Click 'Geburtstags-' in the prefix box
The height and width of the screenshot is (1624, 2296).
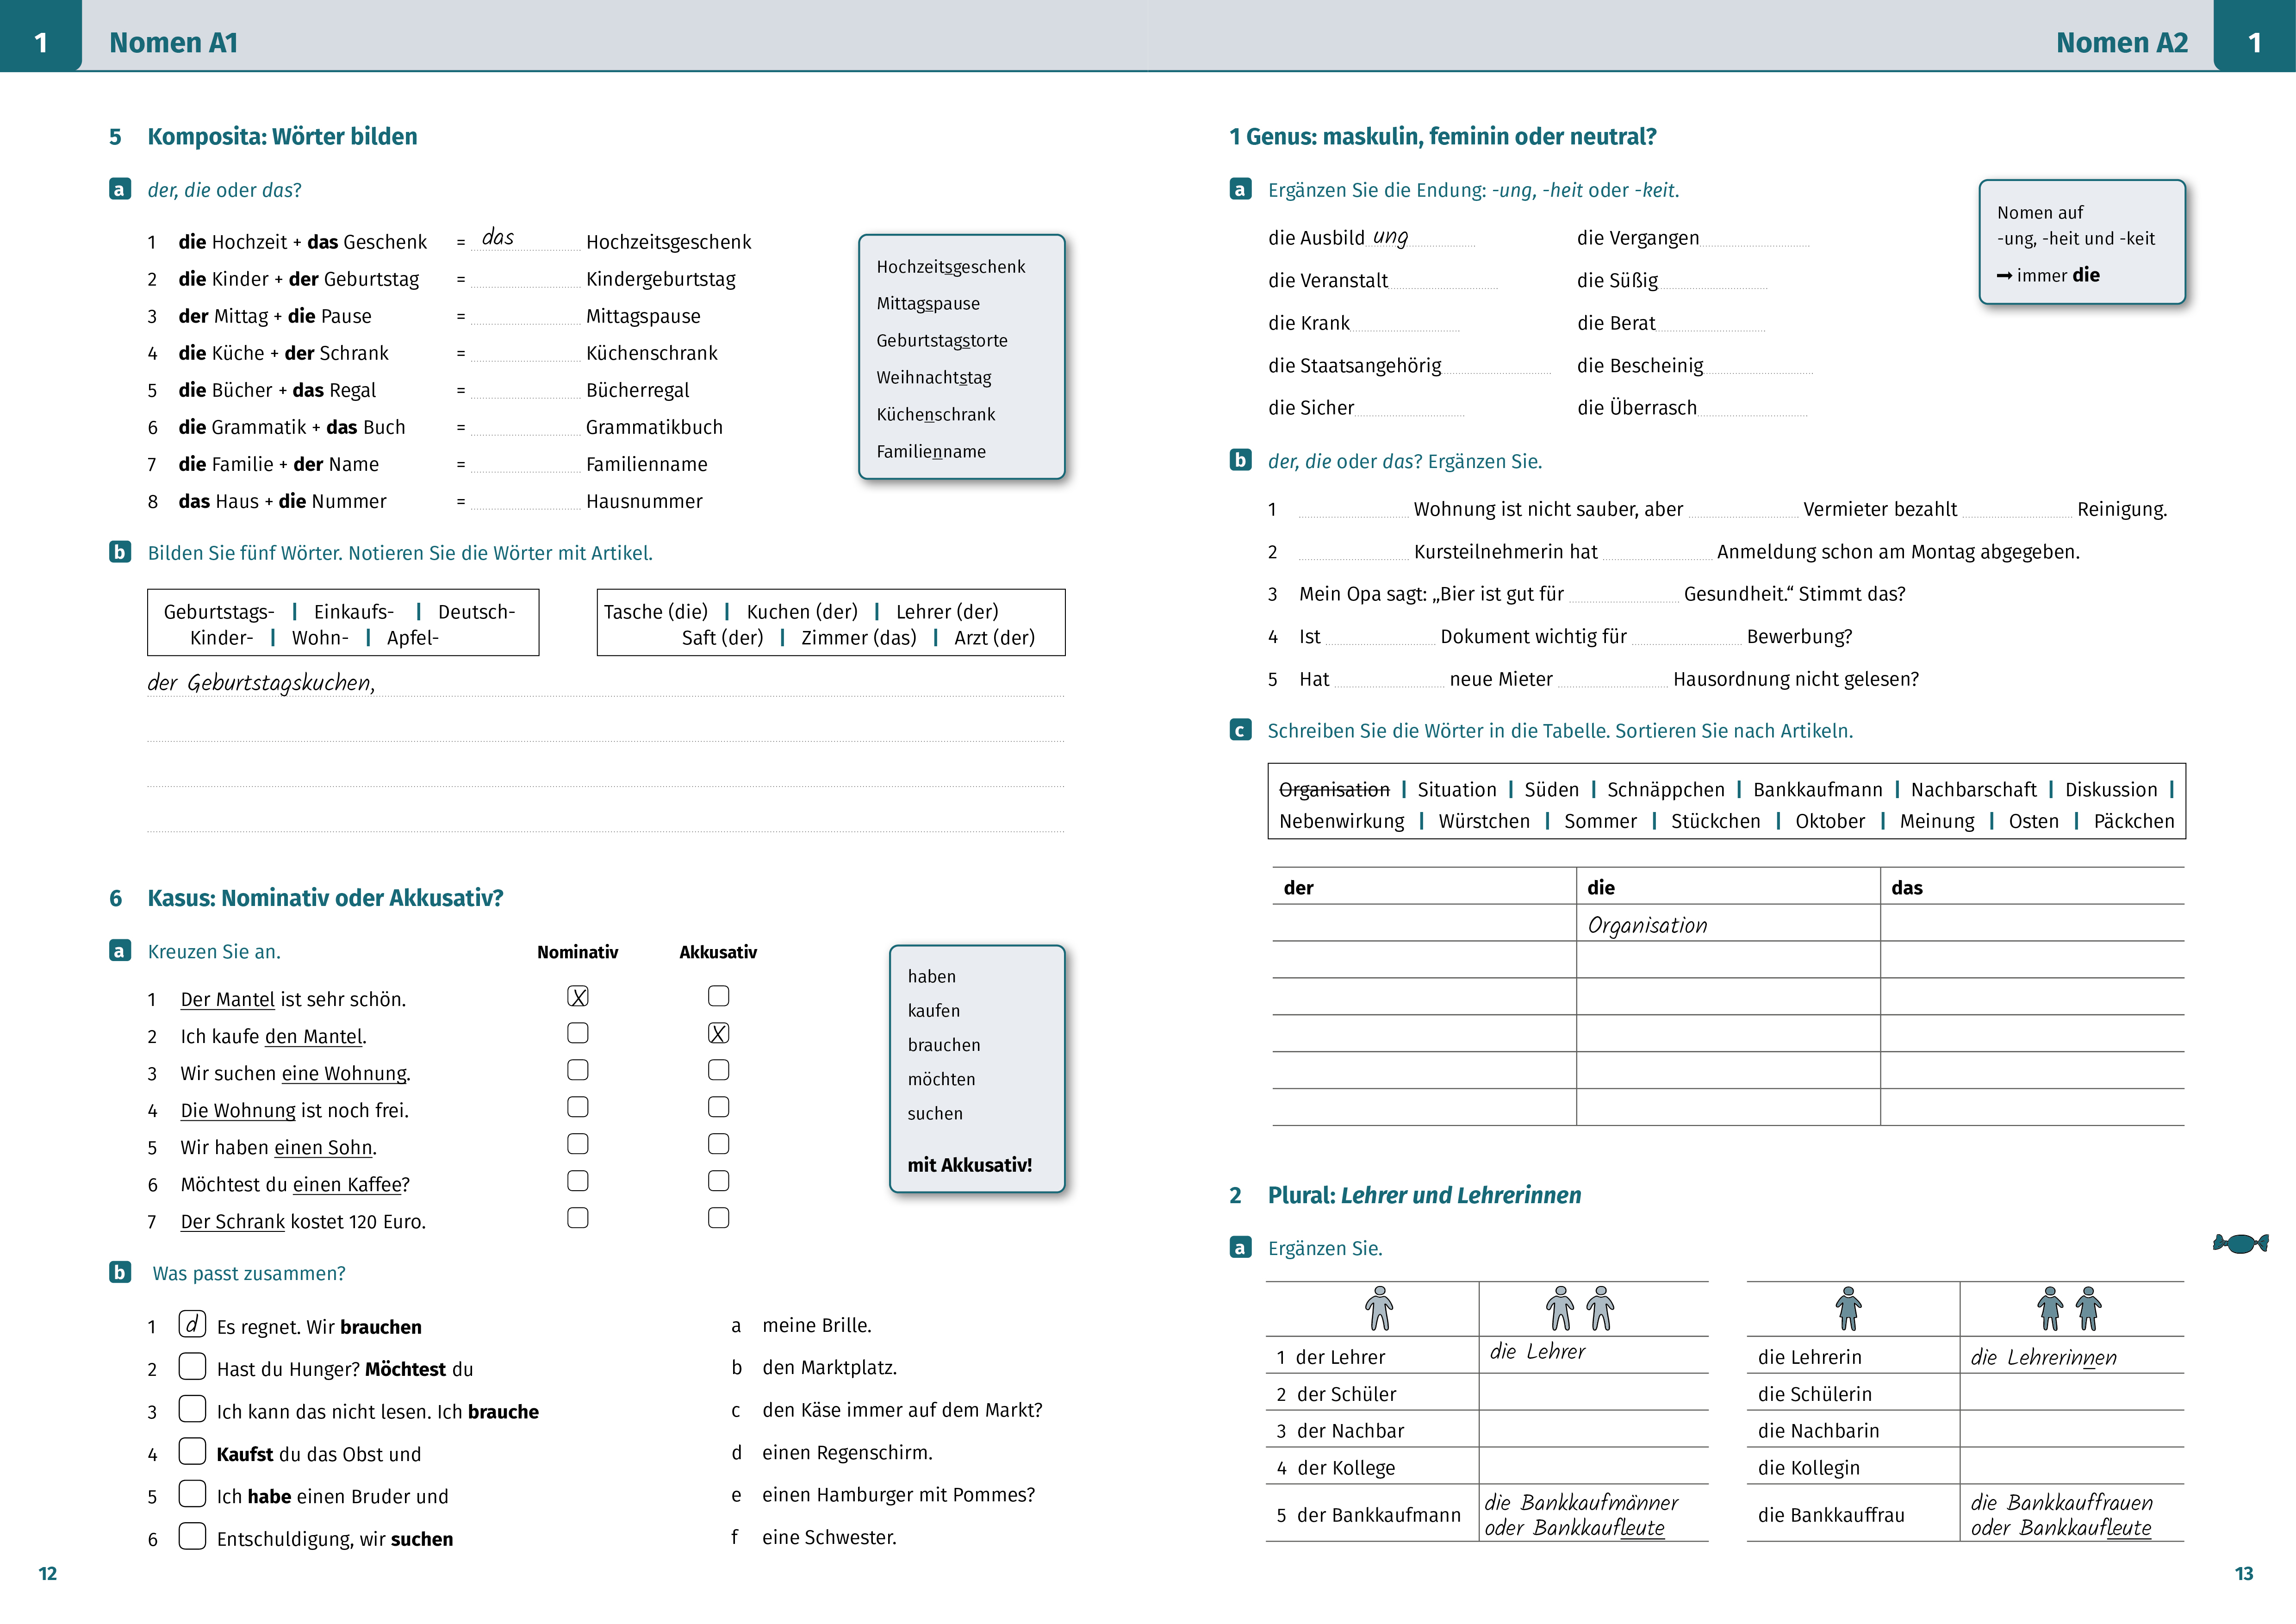tap(219, 612)
